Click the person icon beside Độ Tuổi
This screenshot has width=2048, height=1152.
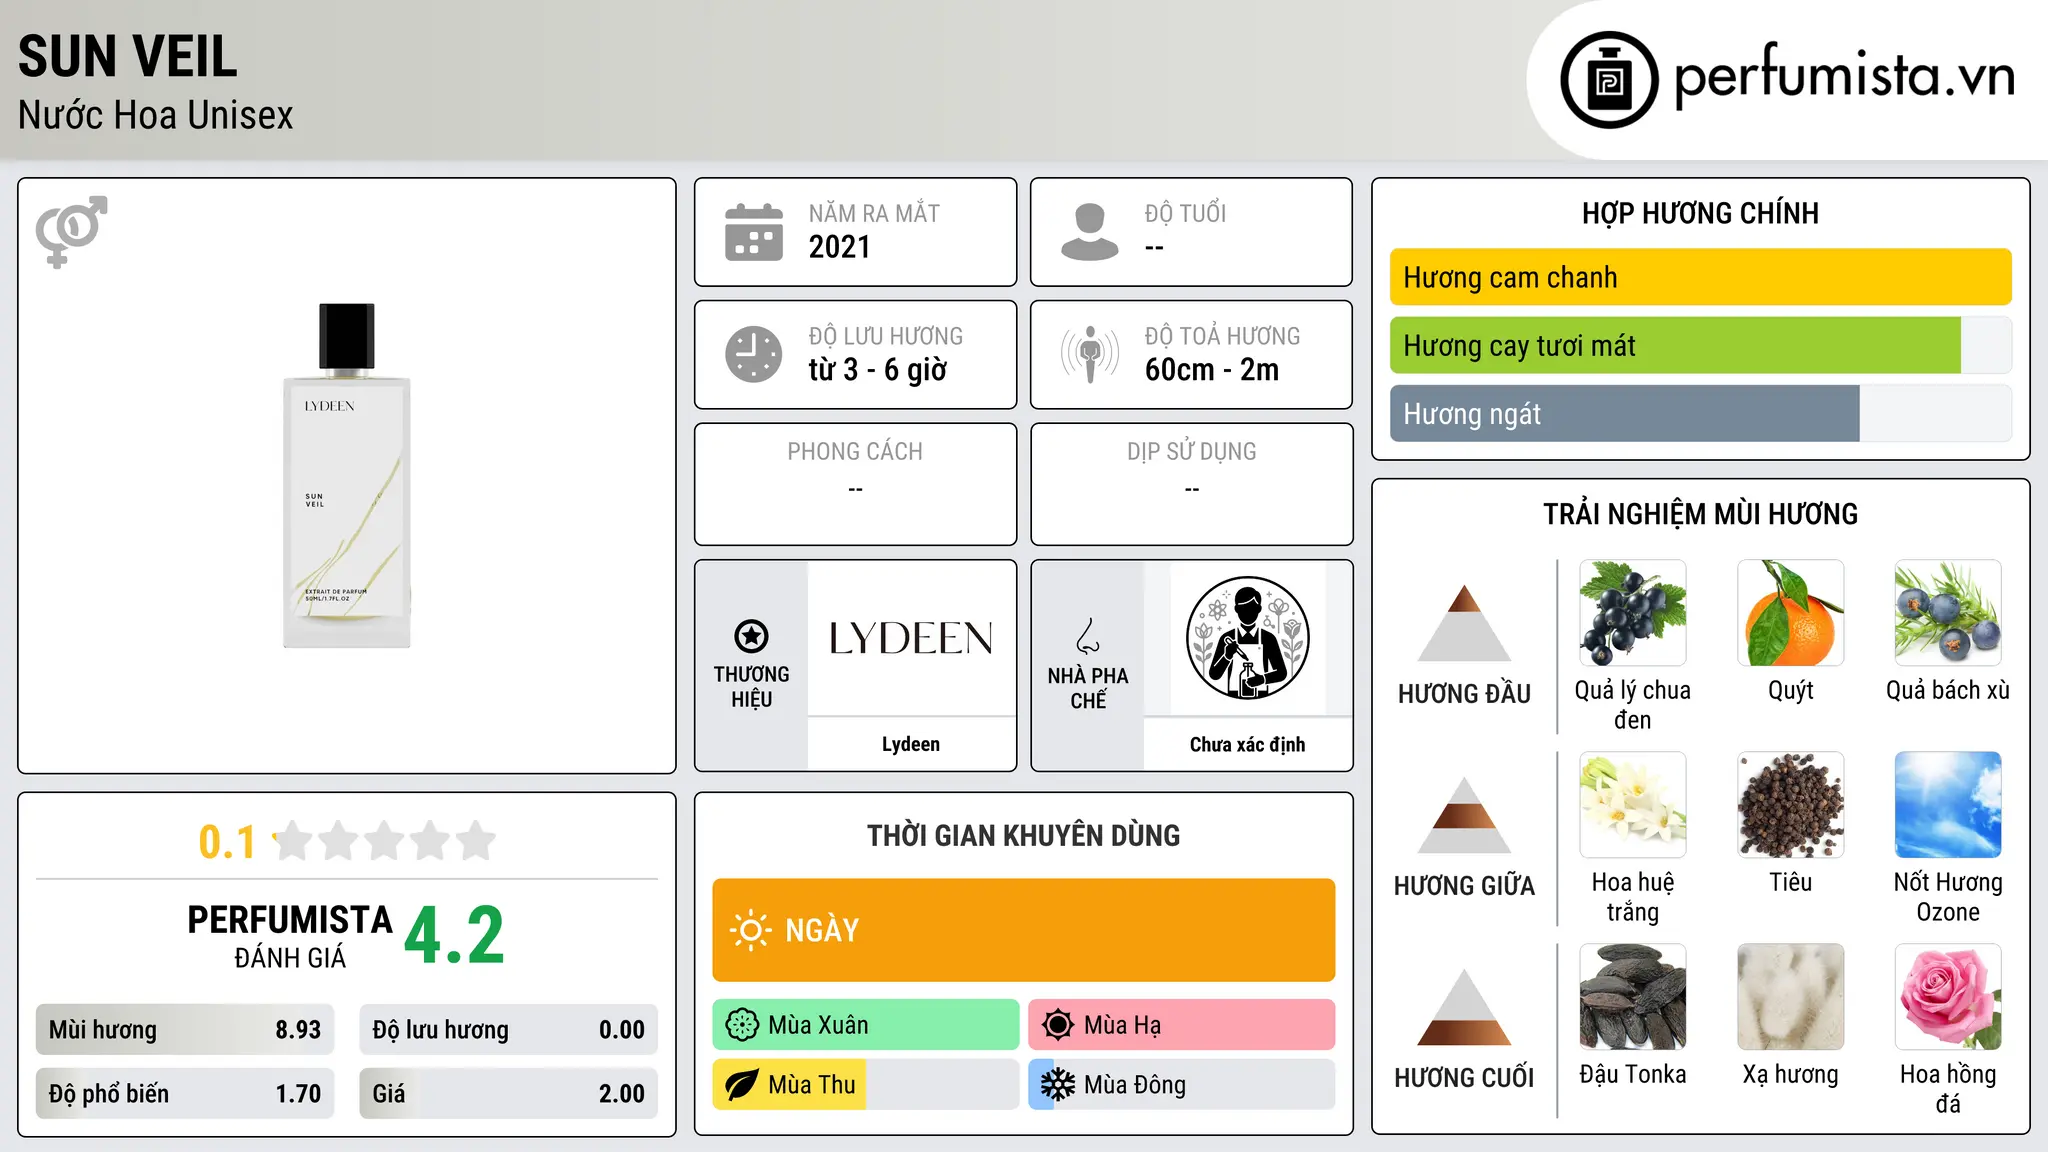point(1089,232)
